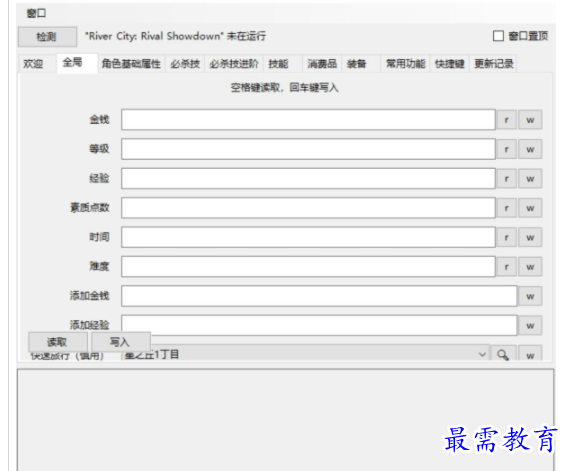Click r button for 经验

[x=506, y=179]
